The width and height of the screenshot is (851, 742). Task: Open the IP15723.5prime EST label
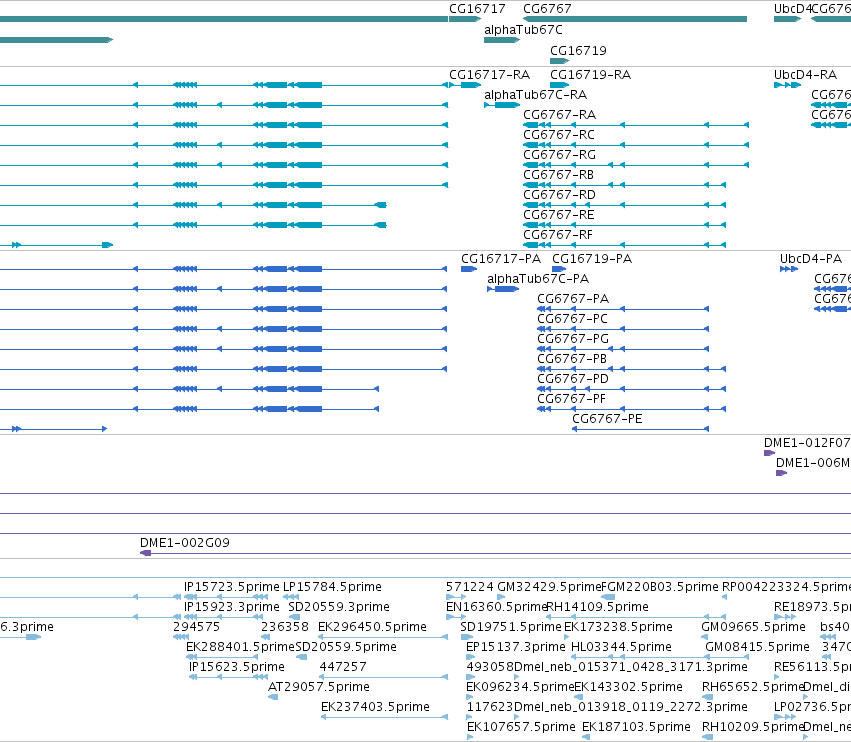[232, 587]
